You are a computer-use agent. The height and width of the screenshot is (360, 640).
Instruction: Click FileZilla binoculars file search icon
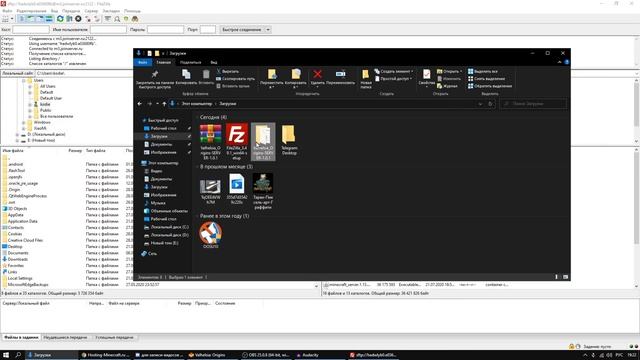[x=135, y=19]
